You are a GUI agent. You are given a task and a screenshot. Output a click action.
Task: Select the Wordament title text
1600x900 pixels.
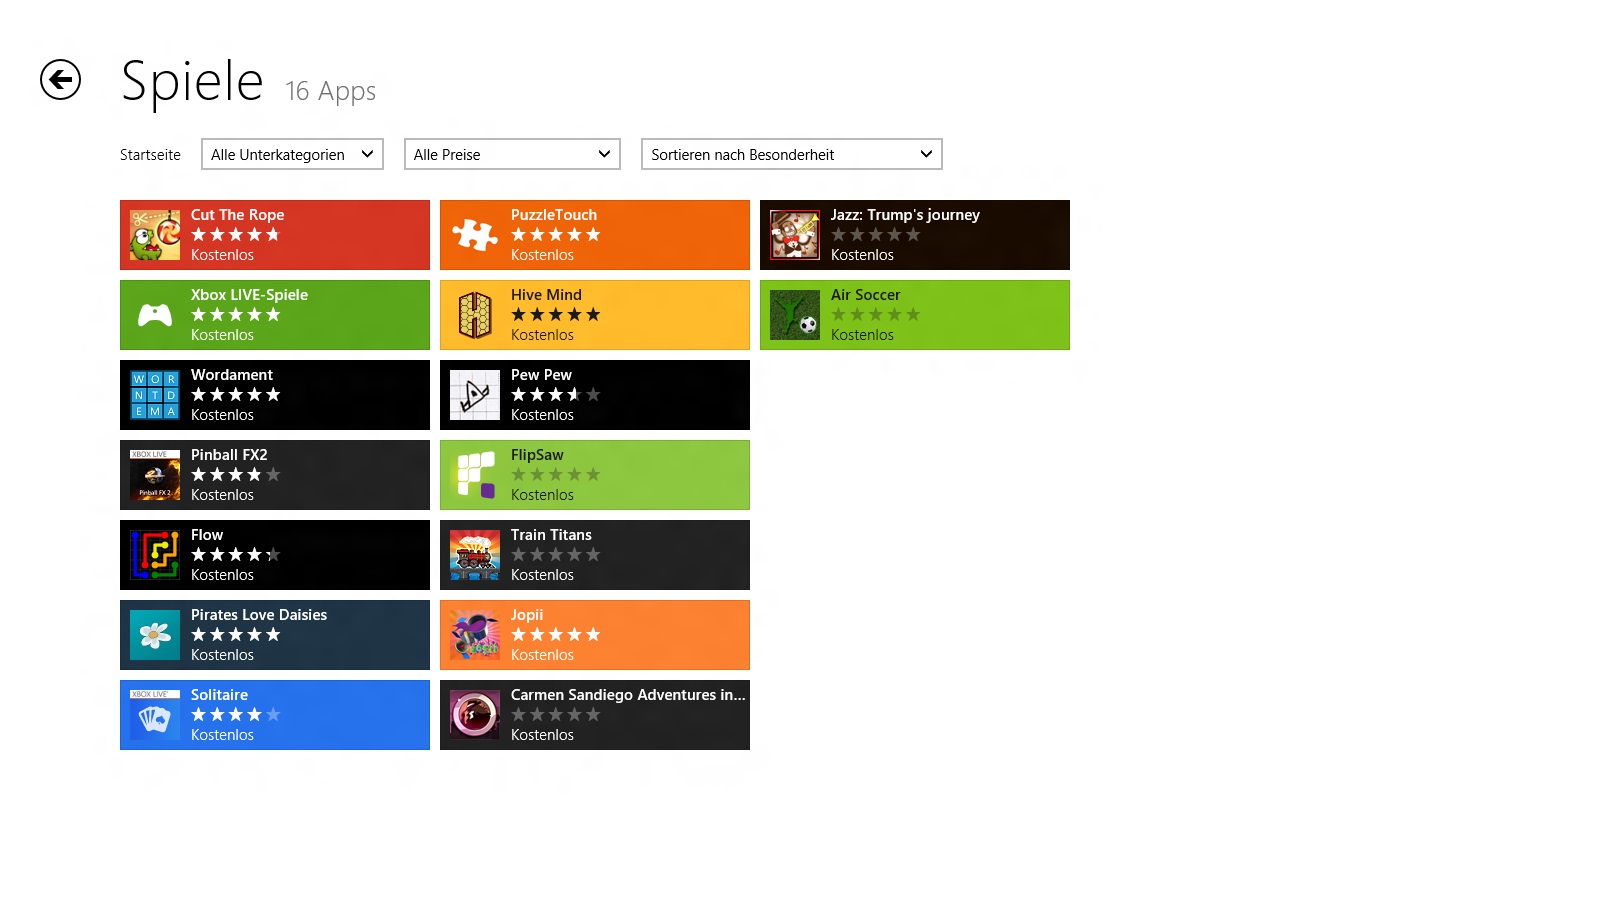tap(232, 375)
